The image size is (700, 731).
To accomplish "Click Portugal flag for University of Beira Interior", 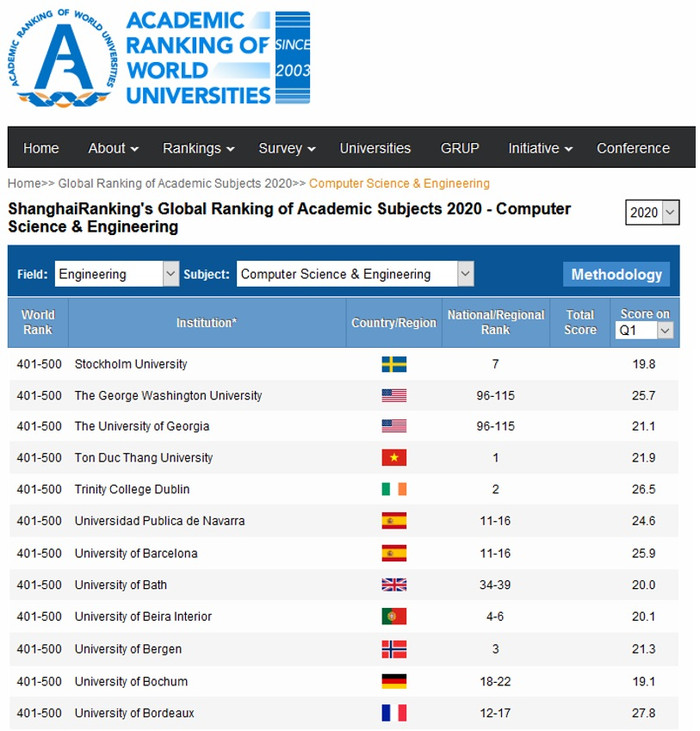I will (394, 617).
